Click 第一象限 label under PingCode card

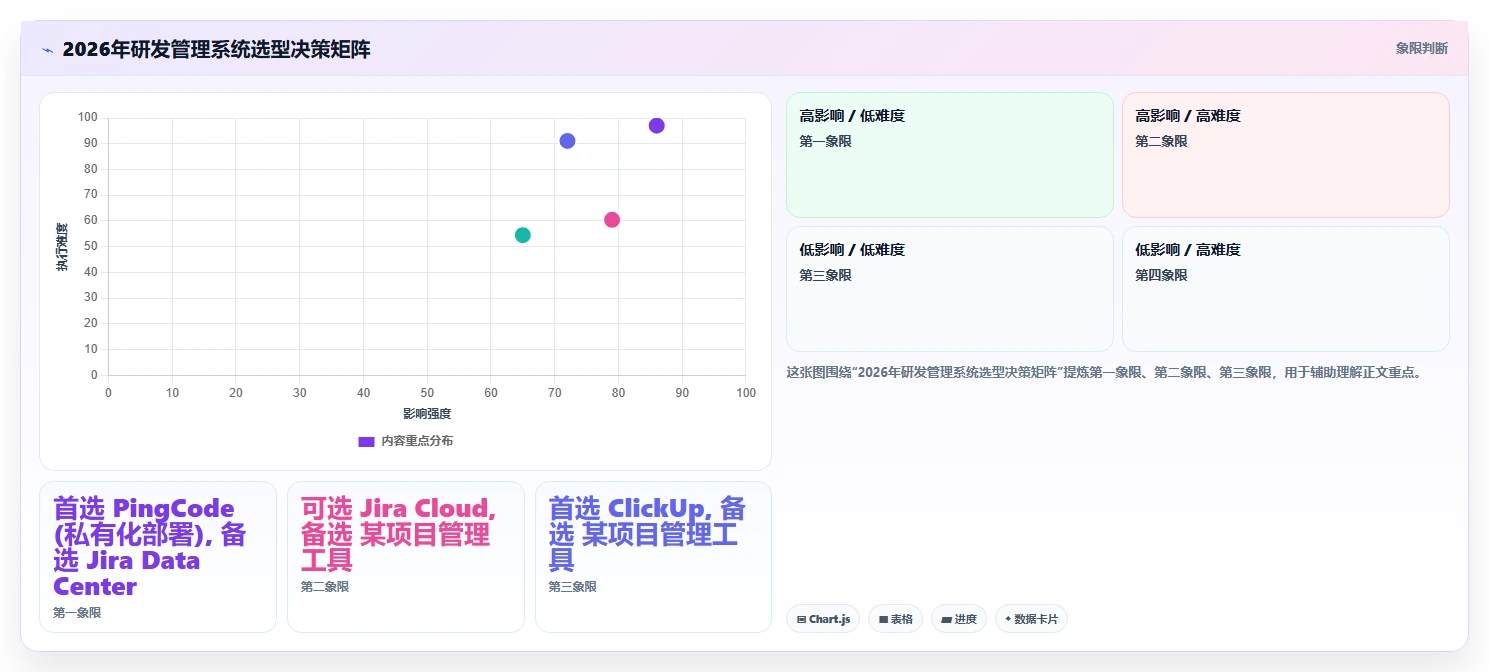[x=77, y=613]
